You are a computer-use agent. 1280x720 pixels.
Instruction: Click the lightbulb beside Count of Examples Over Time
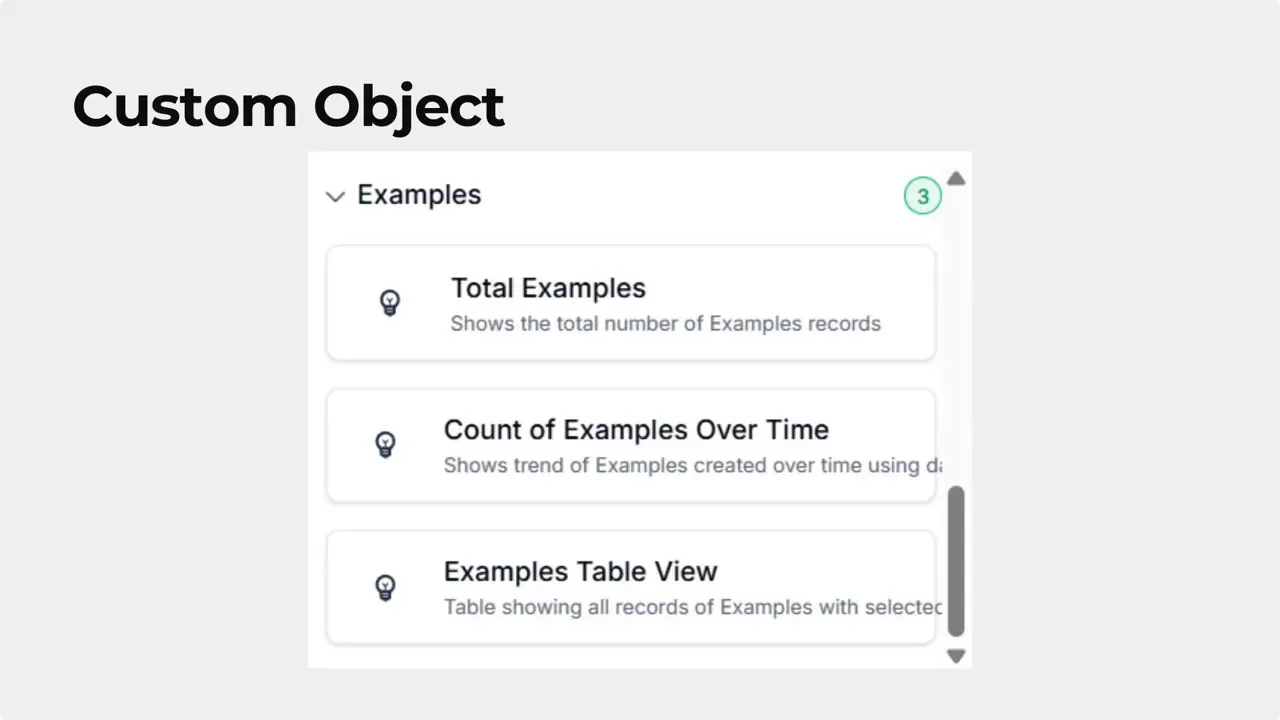(385, 444)
